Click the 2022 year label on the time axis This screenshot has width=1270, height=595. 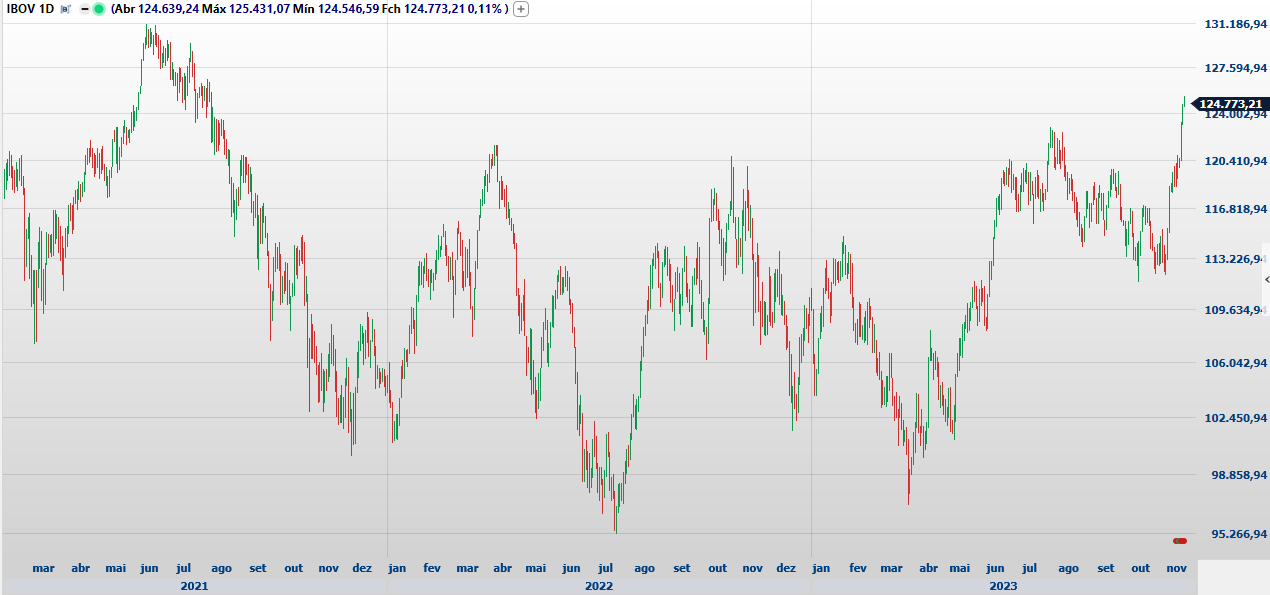point(599,586)
